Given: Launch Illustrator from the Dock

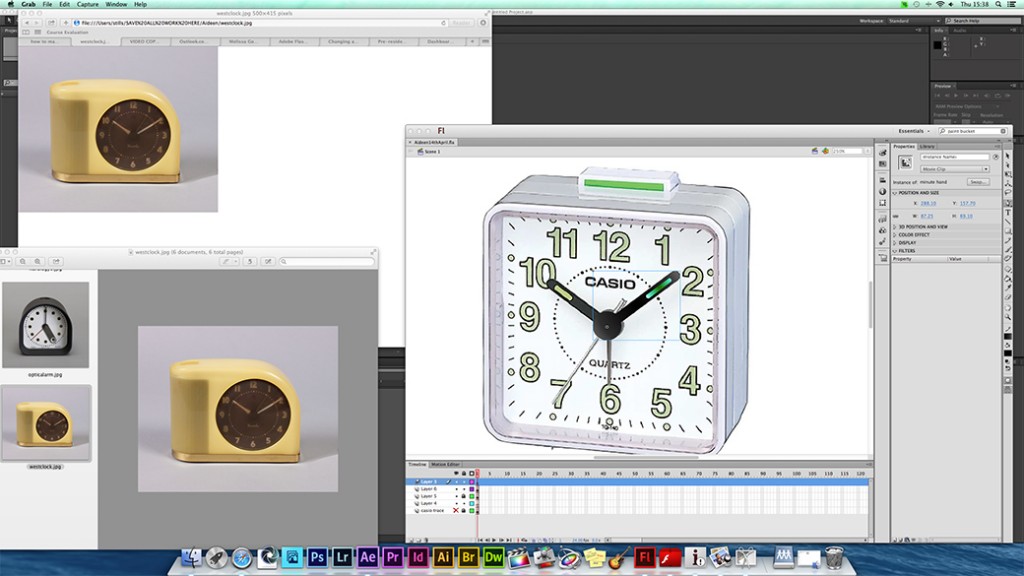Looking at the screenshot, I should [x=443, y=557].
